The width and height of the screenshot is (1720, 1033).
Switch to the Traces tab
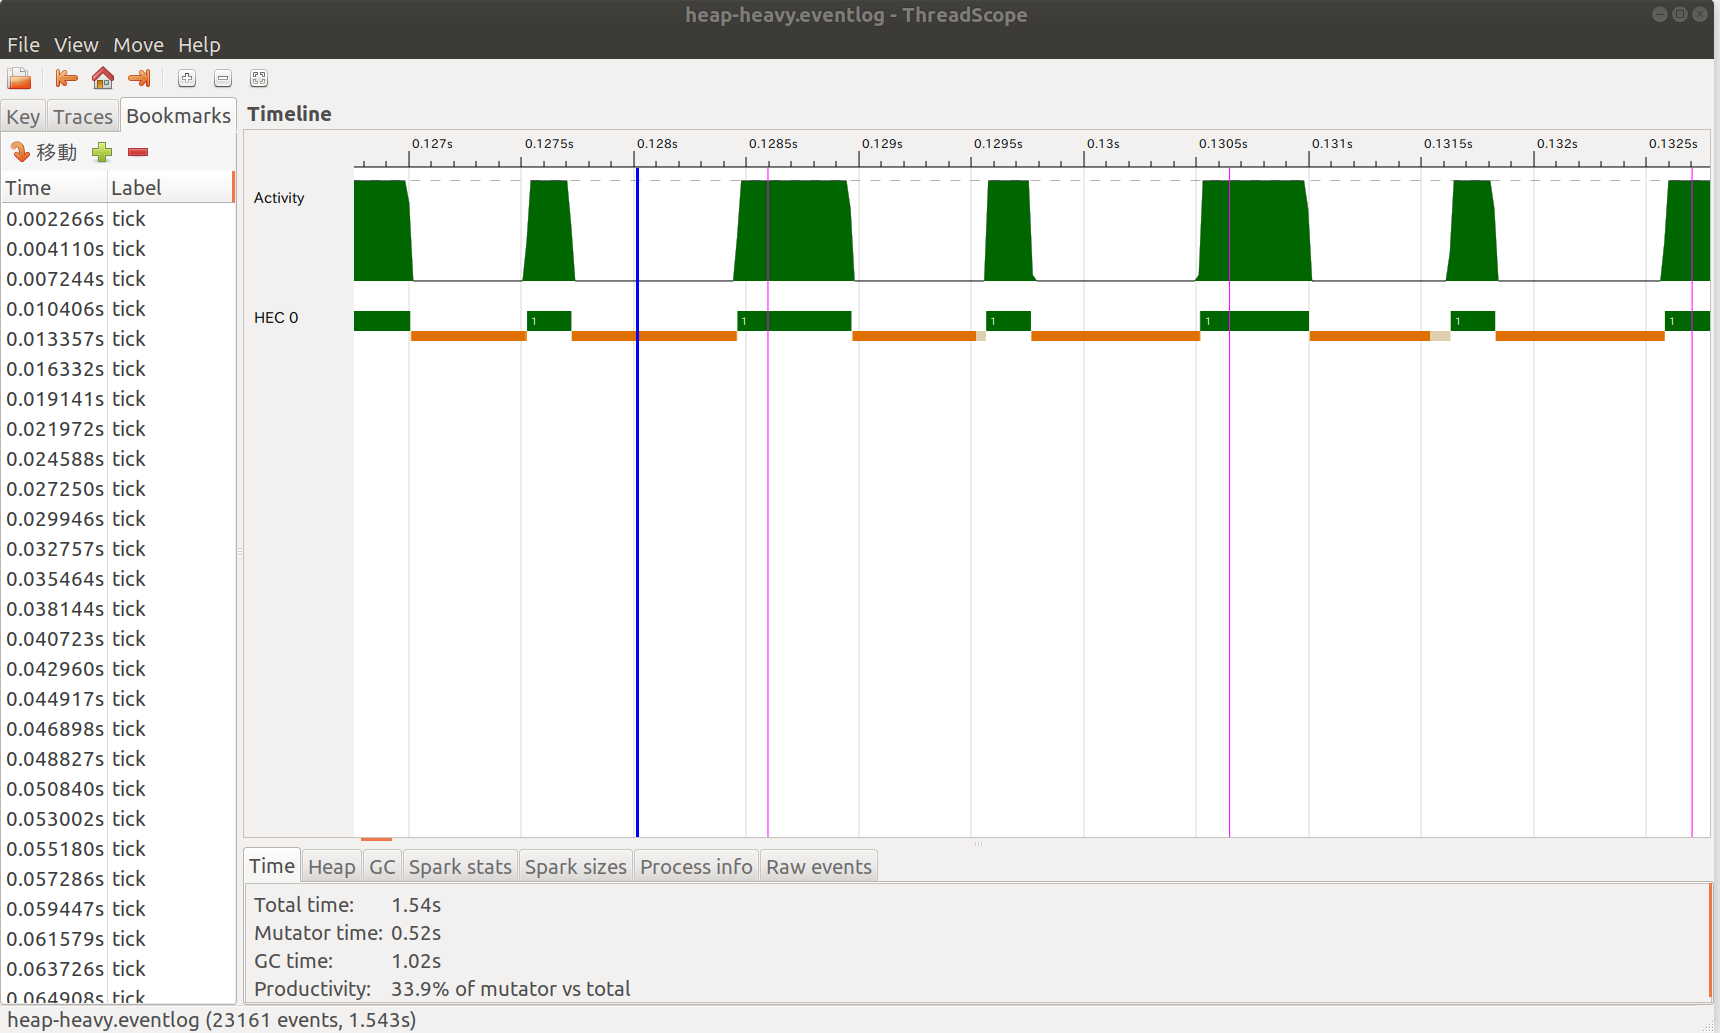tap(82, 115)
